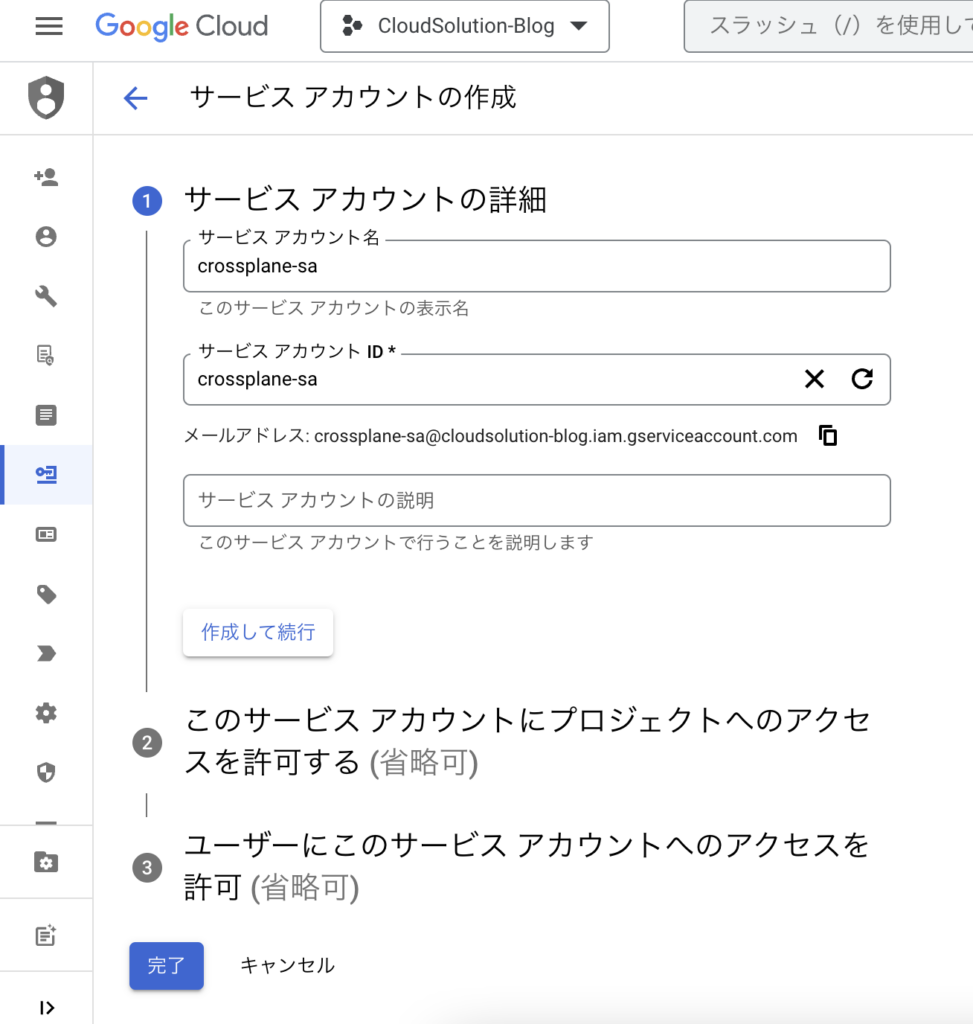
Task: Click the service account description field
Action: pyautogui.click(x=537, y=500)
